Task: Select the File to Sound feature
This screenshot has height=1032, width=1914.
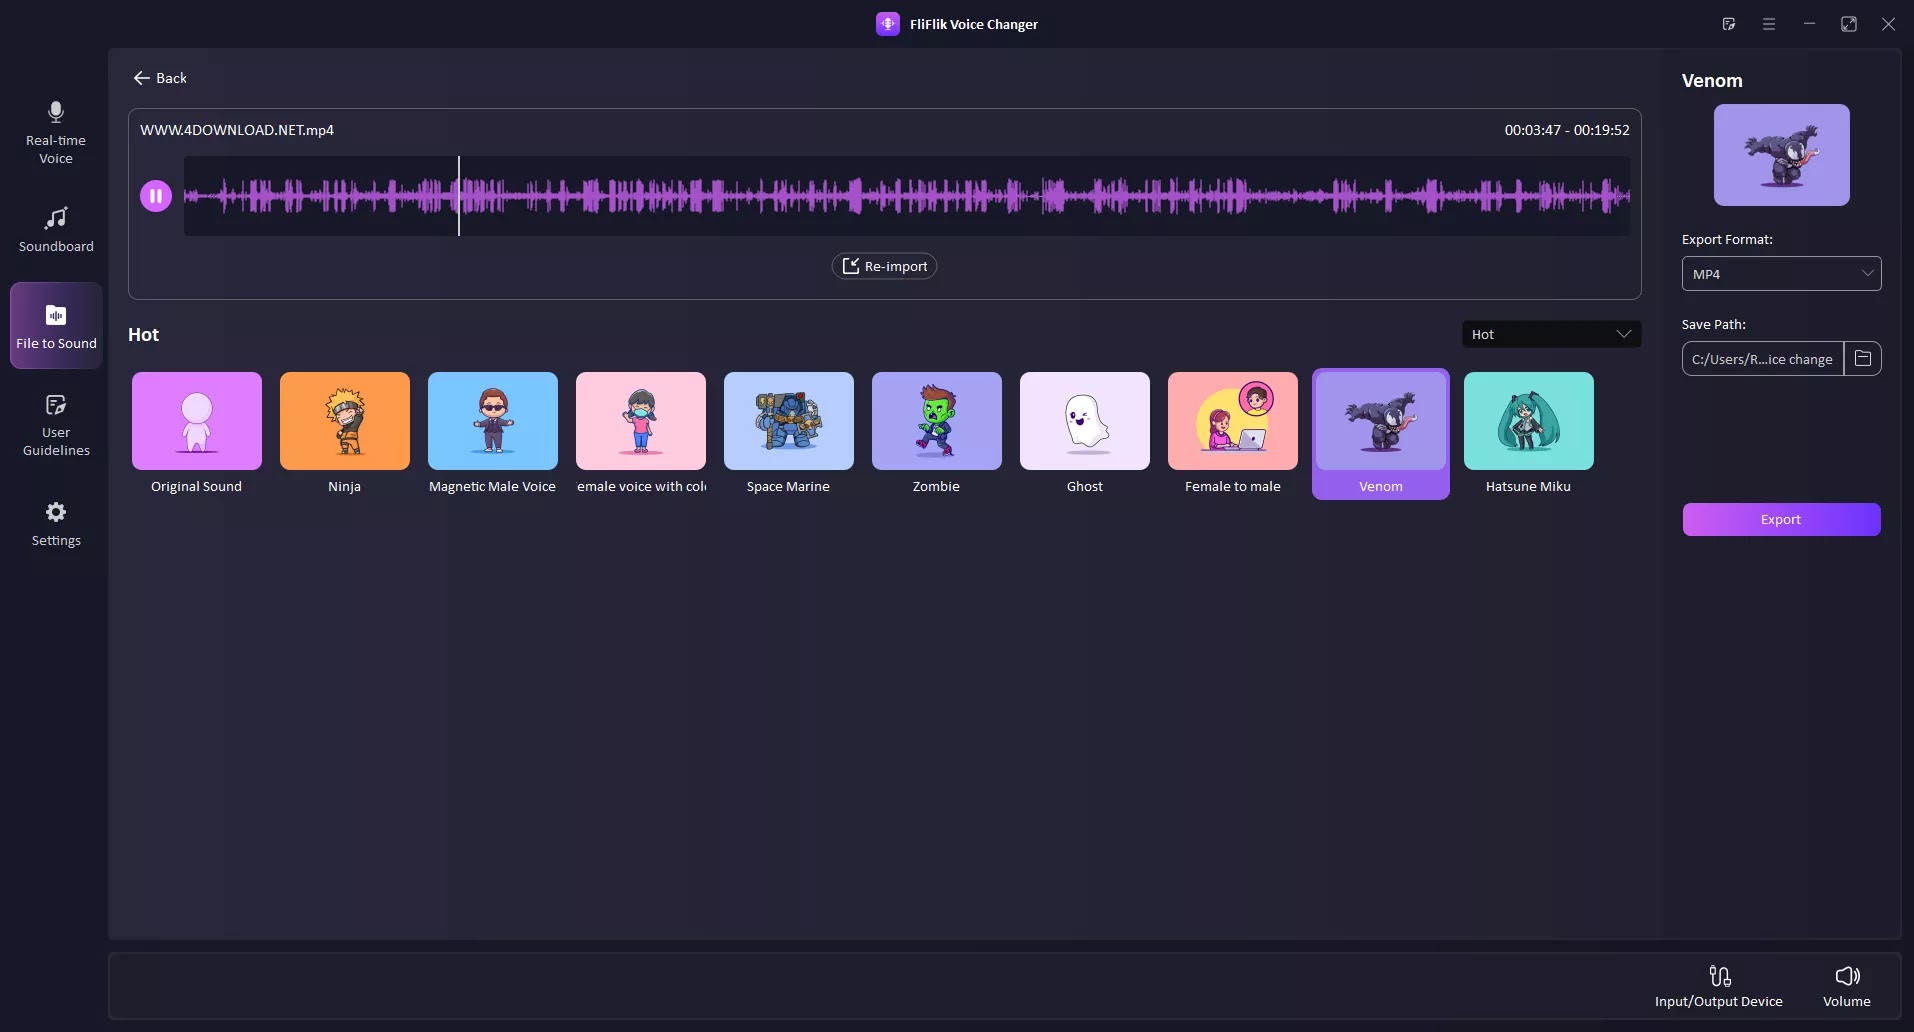Action: point(55,325)
